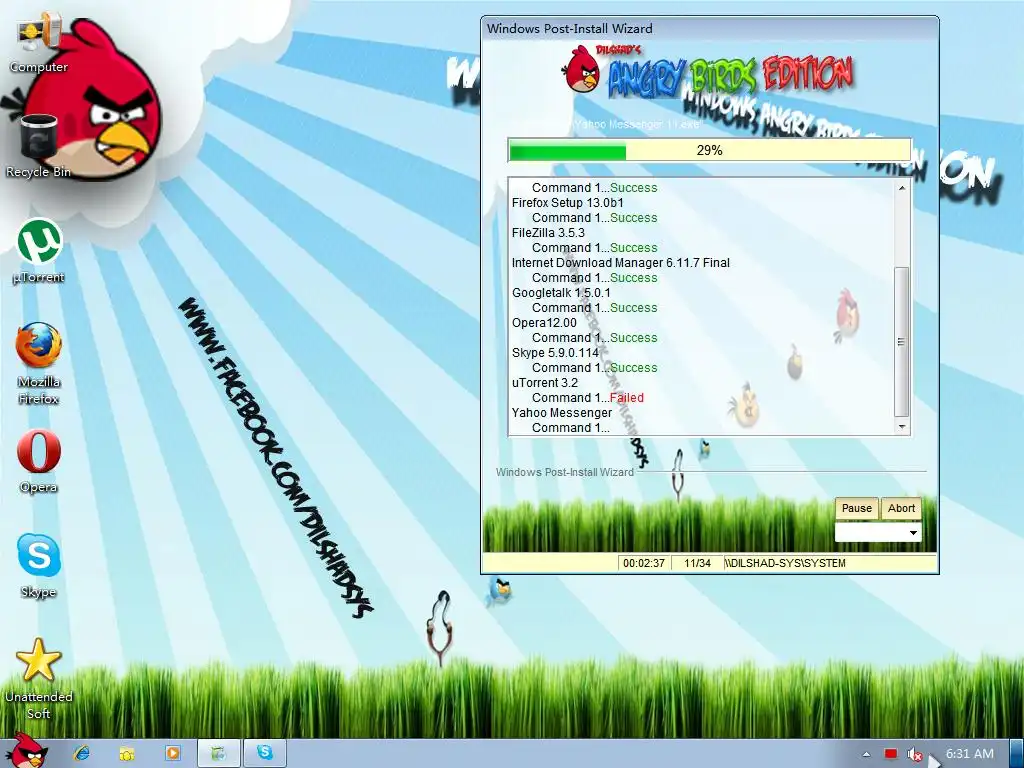Viewport: 1024px width, 768px height.
Task: Launch Internet Explorer from taskbar
Action: click(82, 753)
